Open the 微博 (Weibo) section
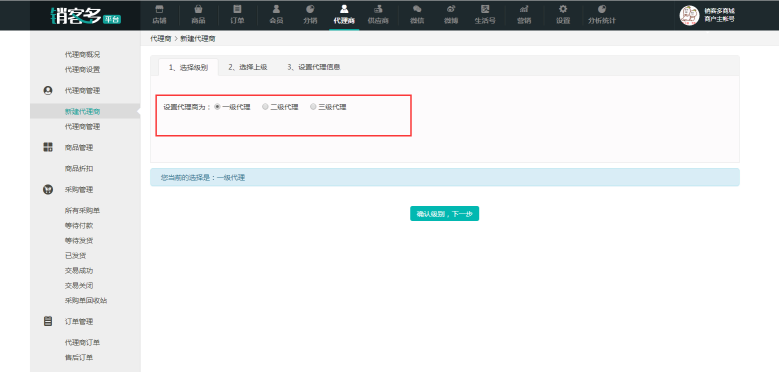The height and width of the screenshot is (372, 779). [x=451, y=14]
